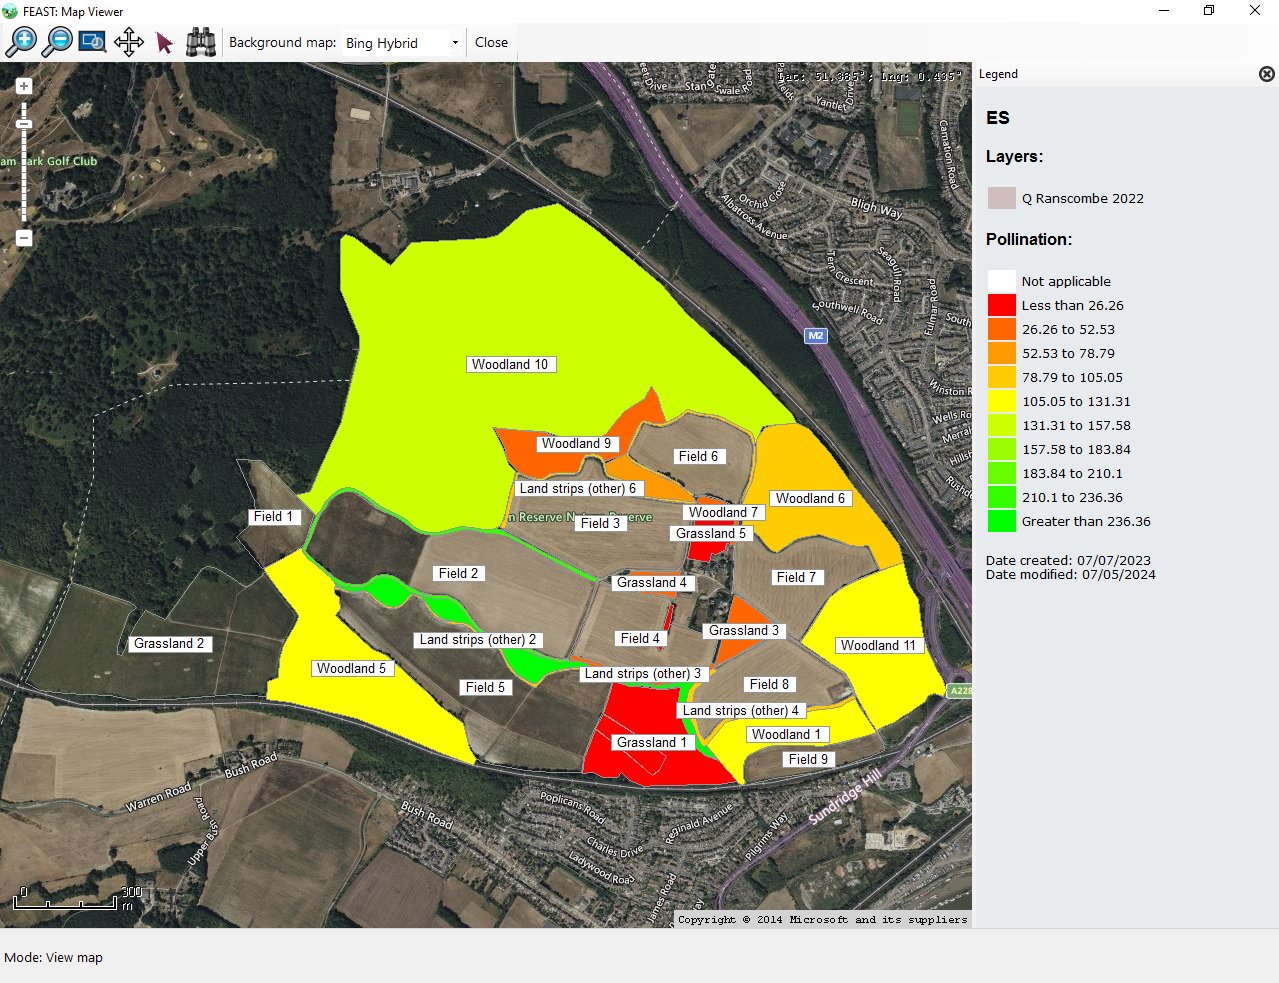Open the Background map dropdown
The width and height of the screenshot is (1279, 983).
click(402, 43)
